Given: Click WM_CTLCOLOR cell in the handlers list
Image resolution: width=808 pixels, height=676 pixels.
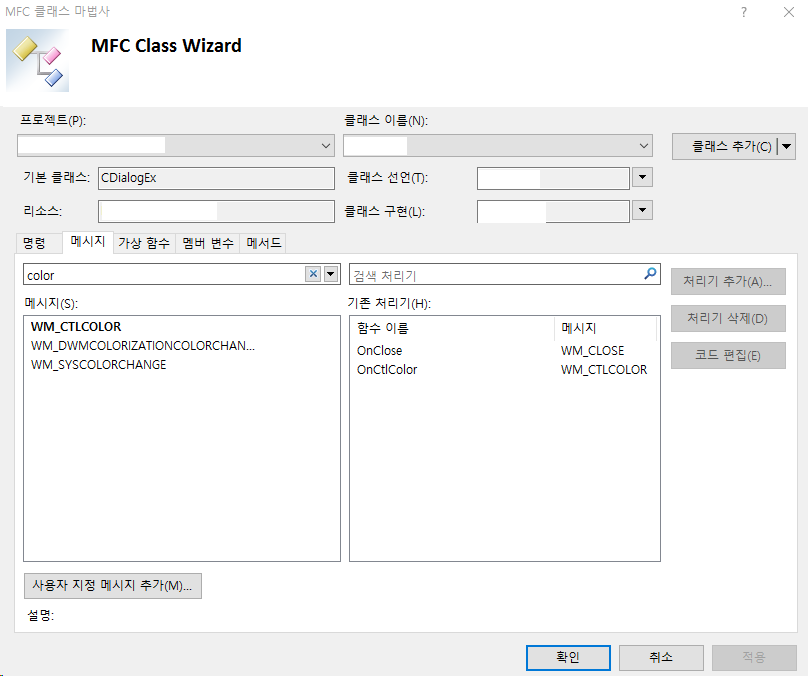Looking at the screenshot, I should pos(604,370).
